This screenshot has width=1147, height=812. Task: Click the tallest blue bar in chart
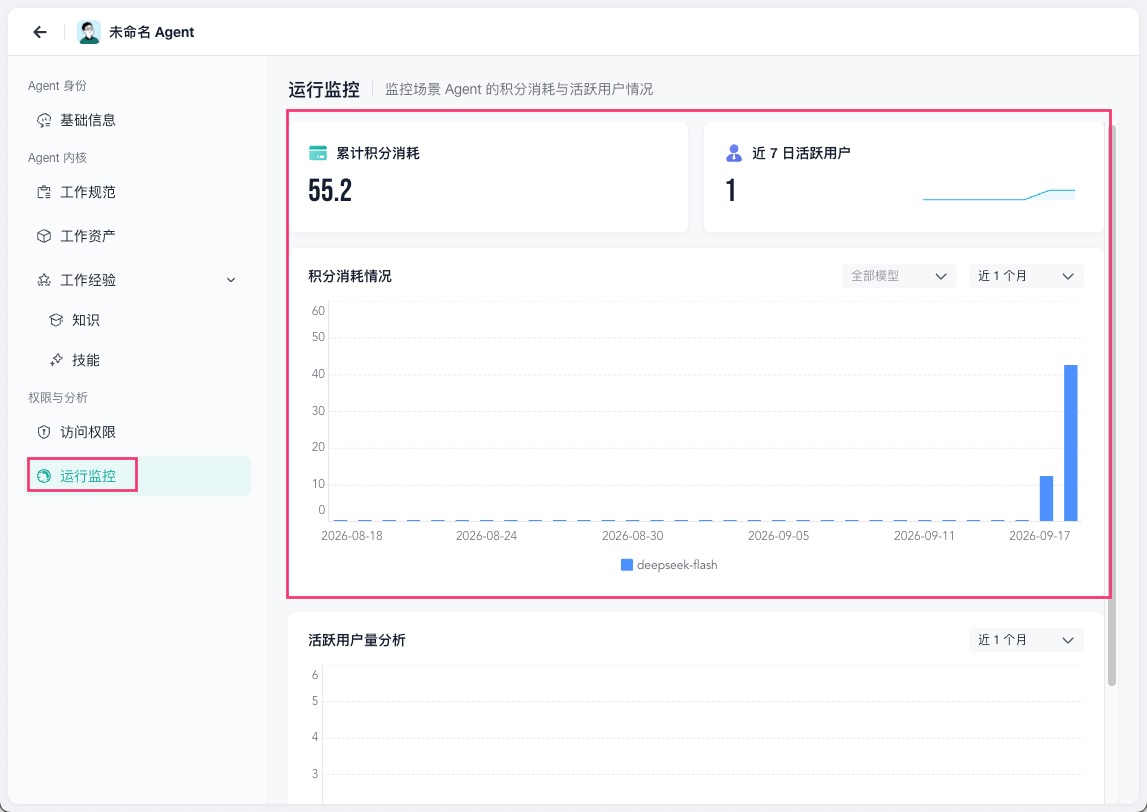point(1070,443)
